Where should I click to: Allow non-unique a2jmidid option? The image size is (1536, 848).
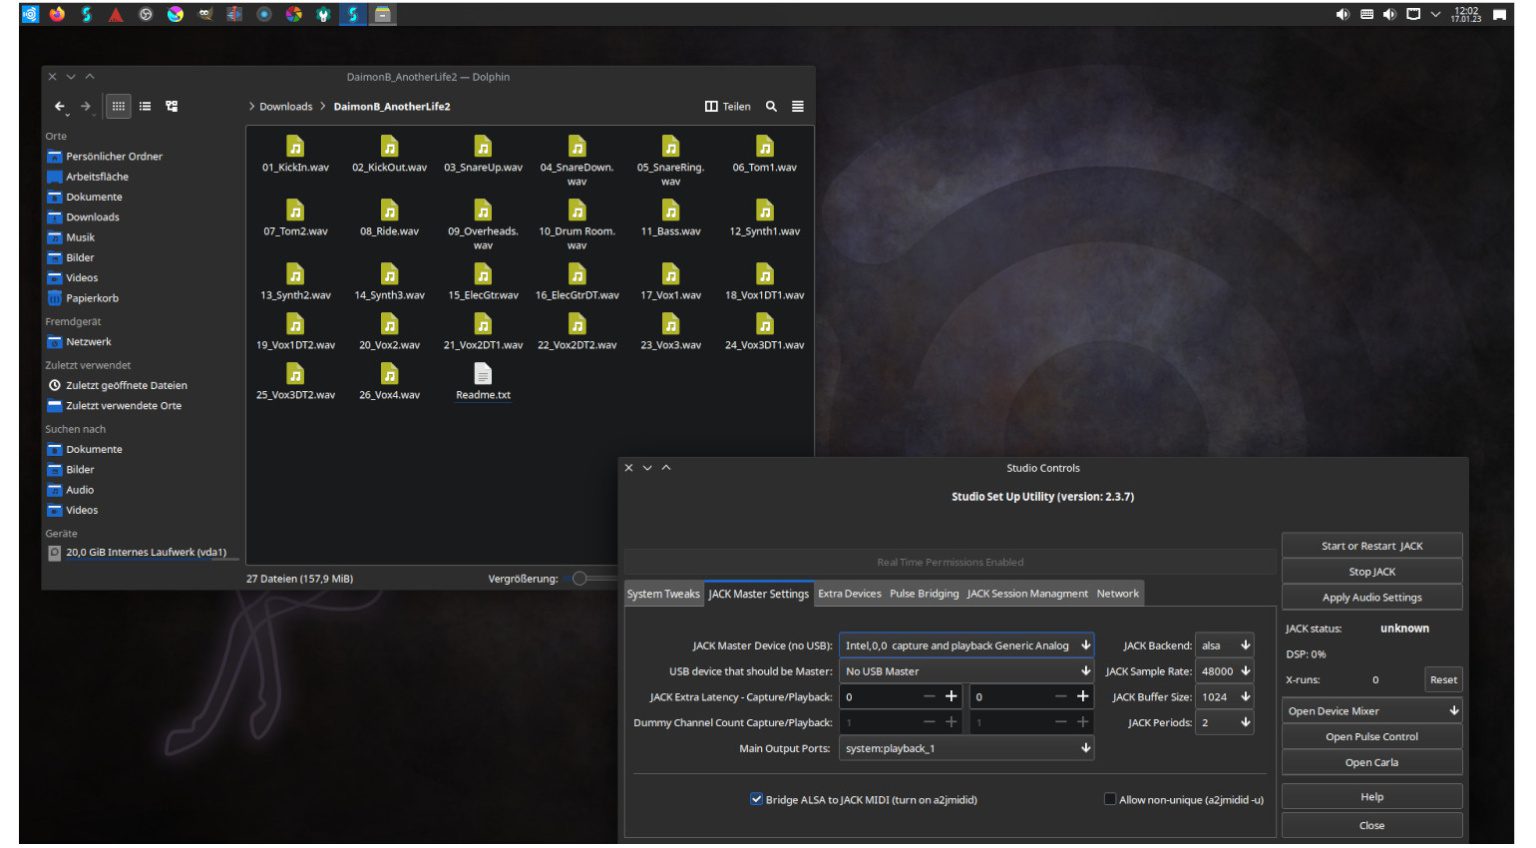pos(1109,799)
